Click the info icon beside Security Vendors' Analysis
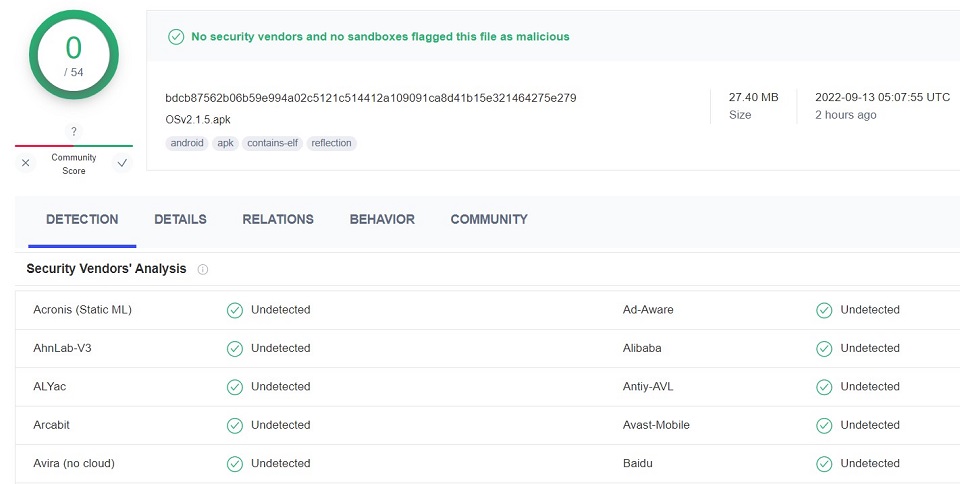 coord(203,269)
